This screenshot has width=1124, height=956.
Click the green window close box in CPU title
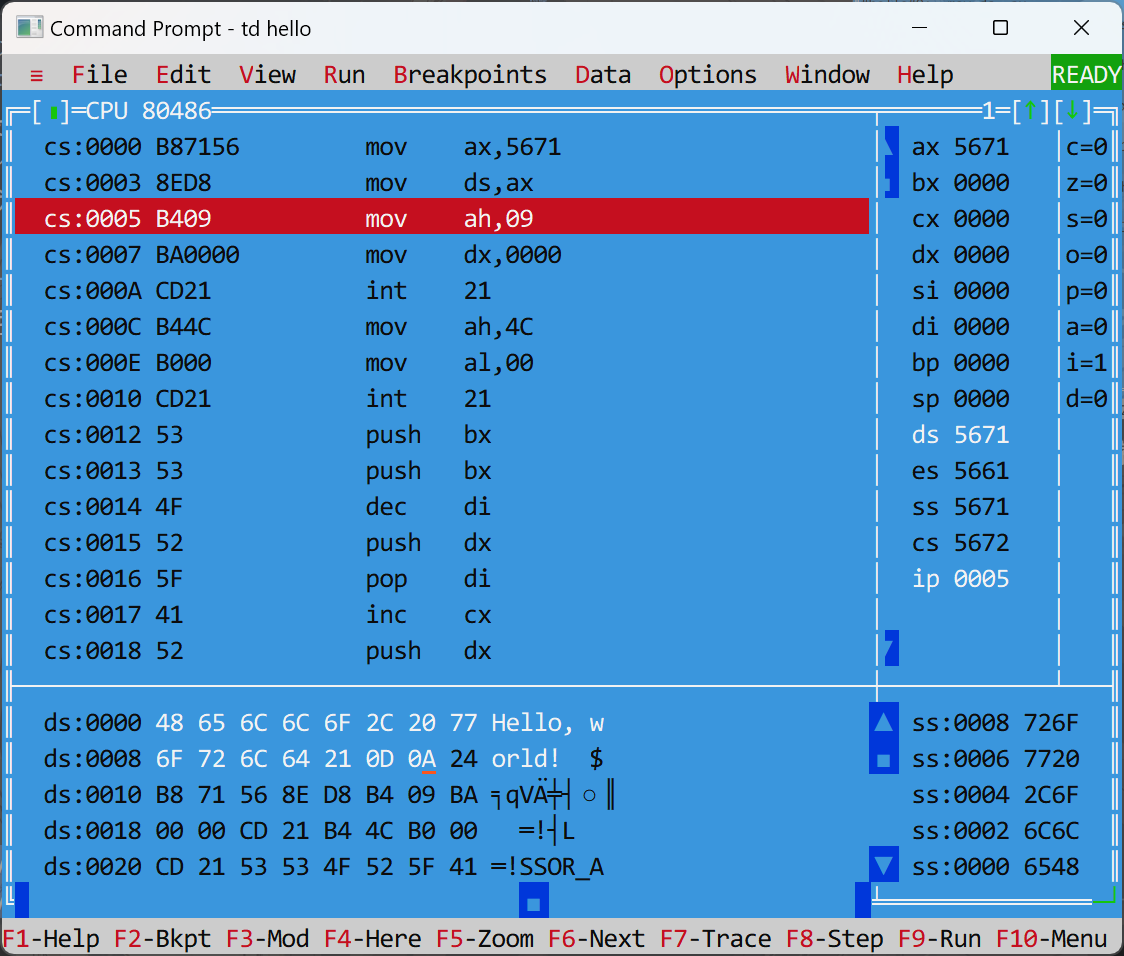click(53, 111)
